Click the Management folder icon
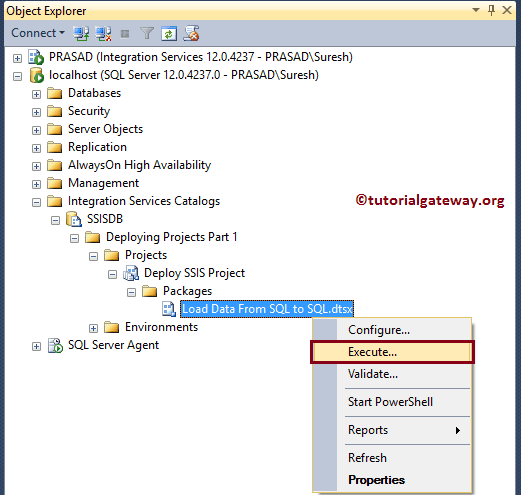The image size is (521, 495). click(x=55, y=183)
